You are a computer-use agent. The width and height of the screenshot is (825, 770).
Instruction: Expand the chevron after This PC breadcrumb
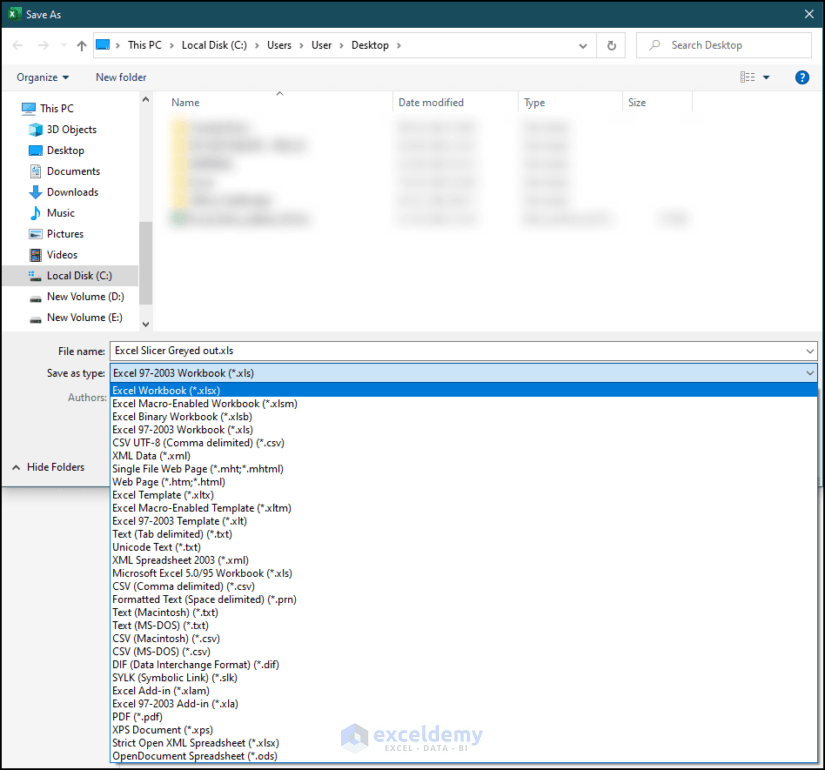click(172, 46)
